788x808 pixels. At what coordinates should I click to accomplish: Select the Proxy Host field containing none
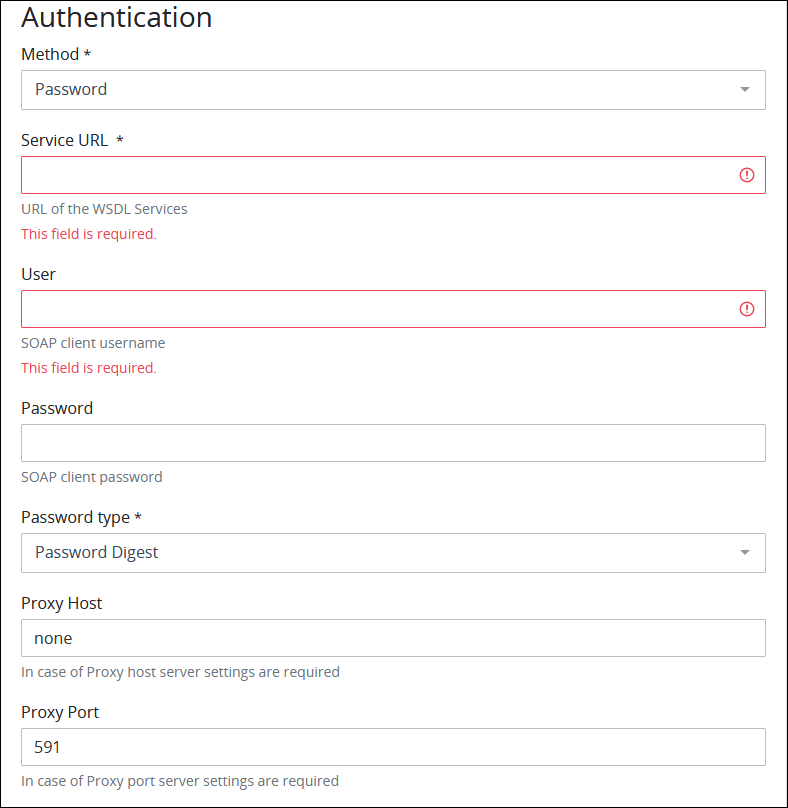(393, 638)
